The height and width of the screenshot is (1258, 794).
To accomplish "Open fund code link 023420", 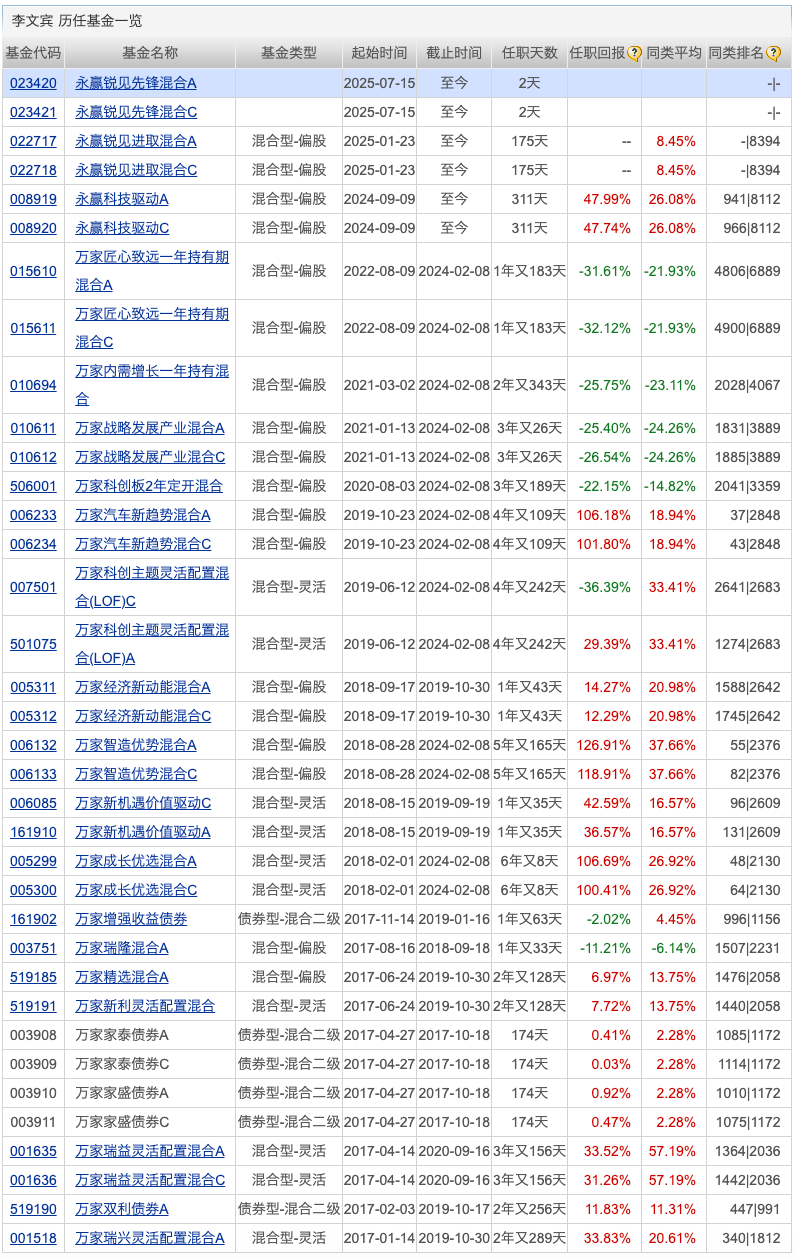I will click(x=33, y=83).
